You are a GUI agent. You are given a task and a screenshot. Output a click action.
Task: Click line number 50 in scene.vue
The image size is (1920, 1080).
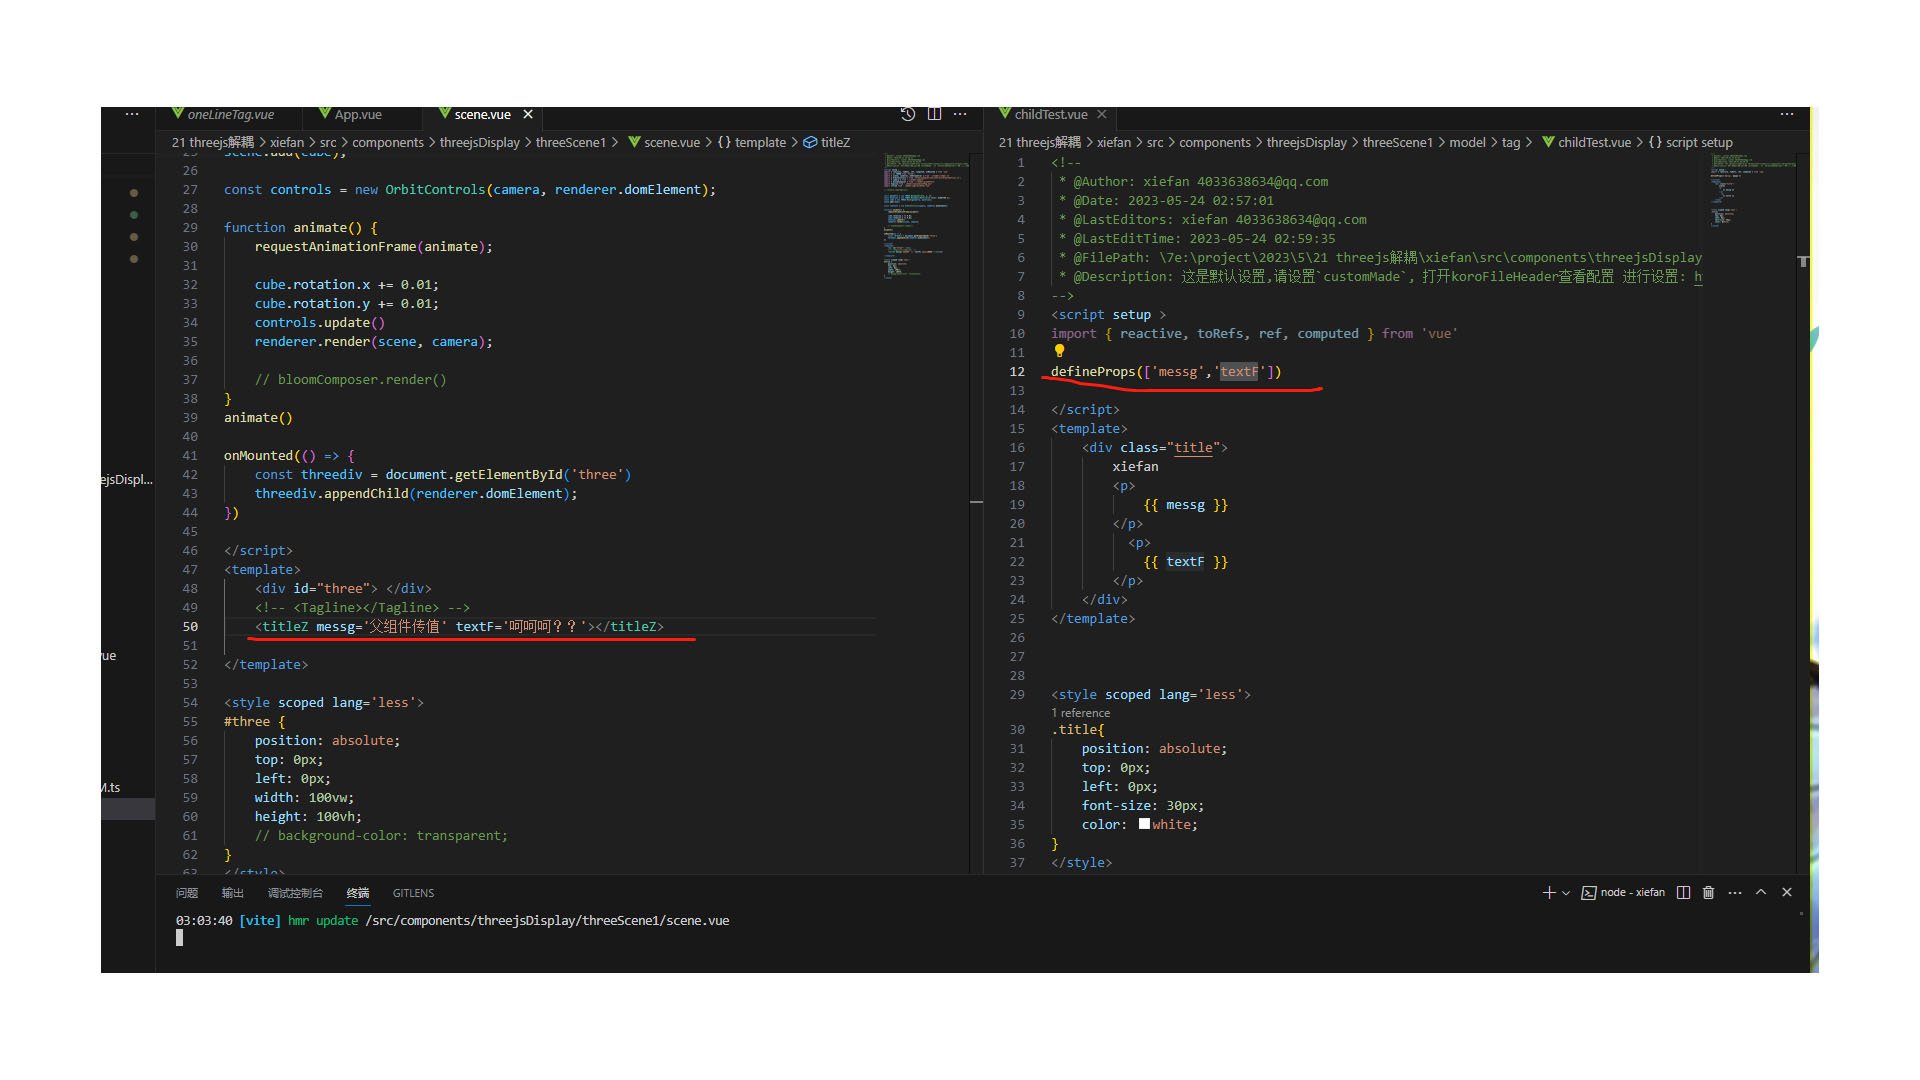[190, 626]
